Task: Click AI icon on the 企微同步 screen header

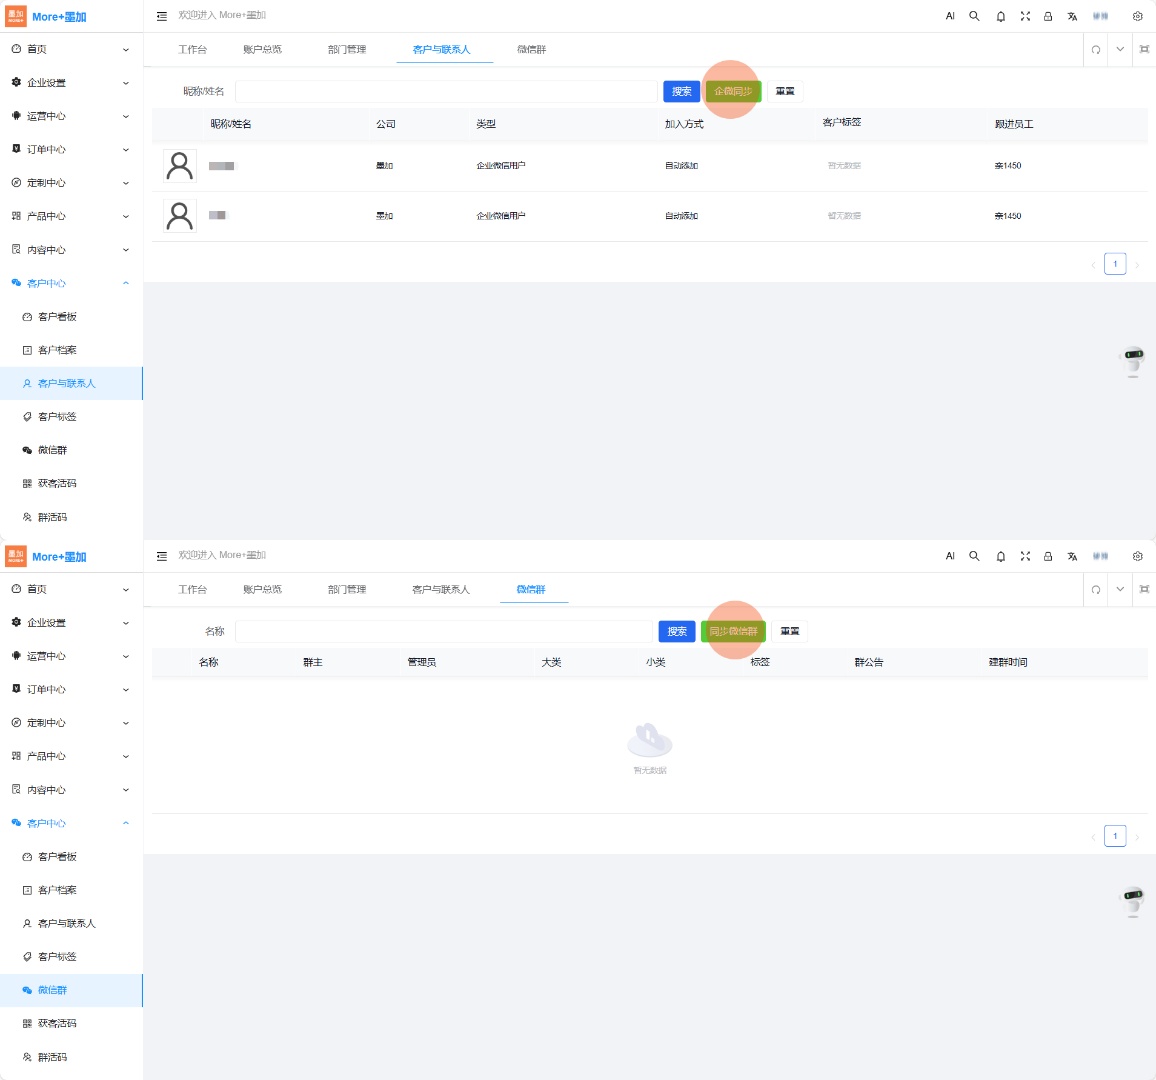Action: 950,16
